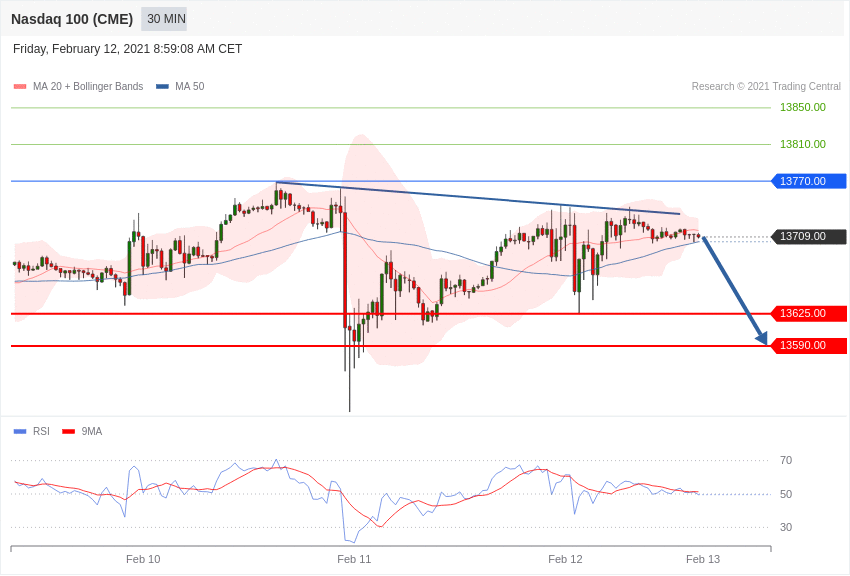Click the 30 MIN timeframe badge
The height and width of the screenshot is (576, 850).
[x=164, y=19]
